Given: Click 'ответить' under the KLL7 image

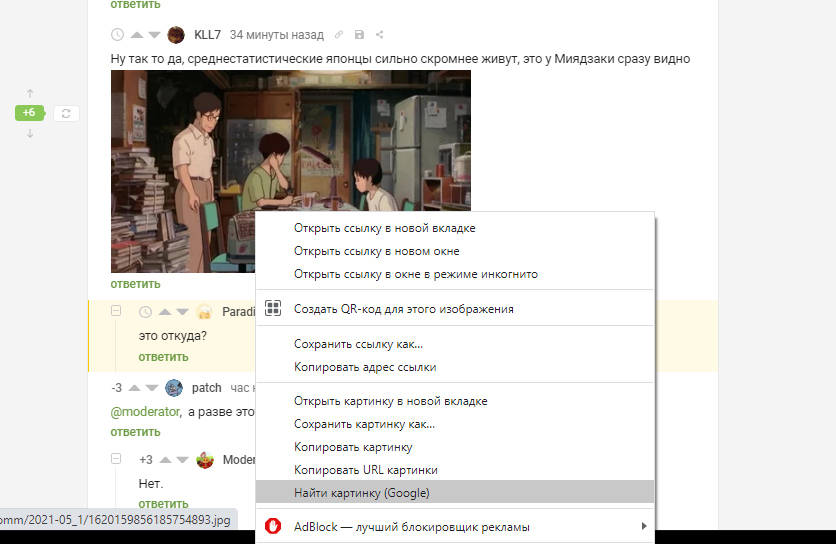Looking at the screenshot, I should [135, 284].
